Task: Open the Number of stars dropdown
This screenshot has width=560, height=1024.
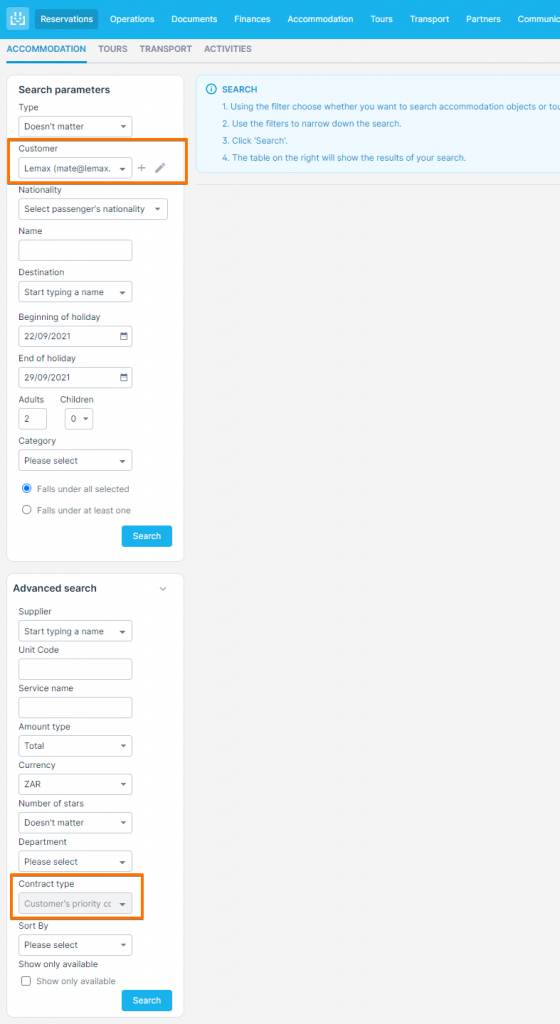Action: pyautogui.click(x=75, y=823)
